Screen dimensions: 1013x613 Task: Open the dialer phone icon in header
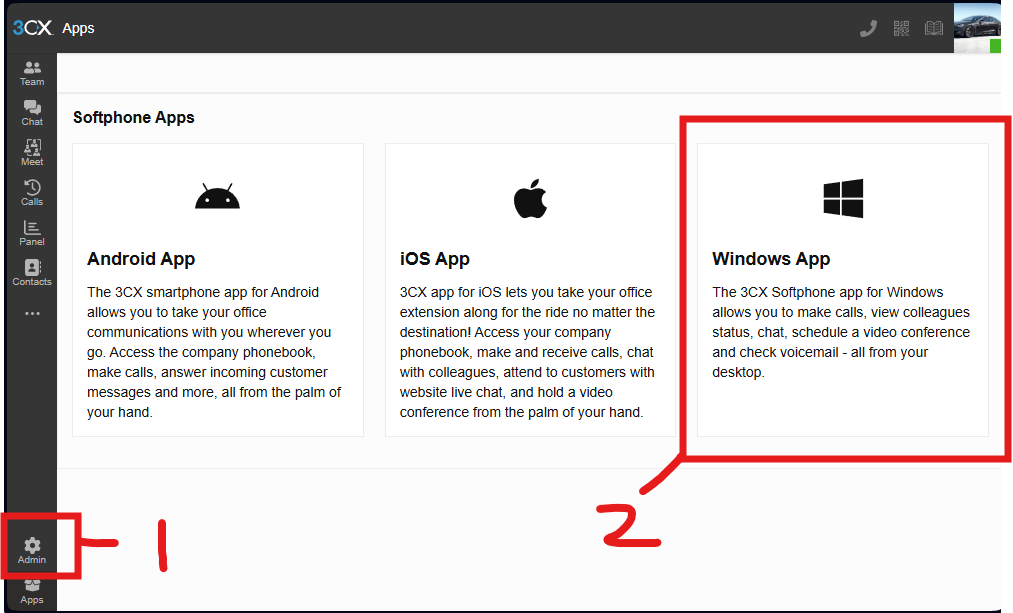[x=868, y=28]
